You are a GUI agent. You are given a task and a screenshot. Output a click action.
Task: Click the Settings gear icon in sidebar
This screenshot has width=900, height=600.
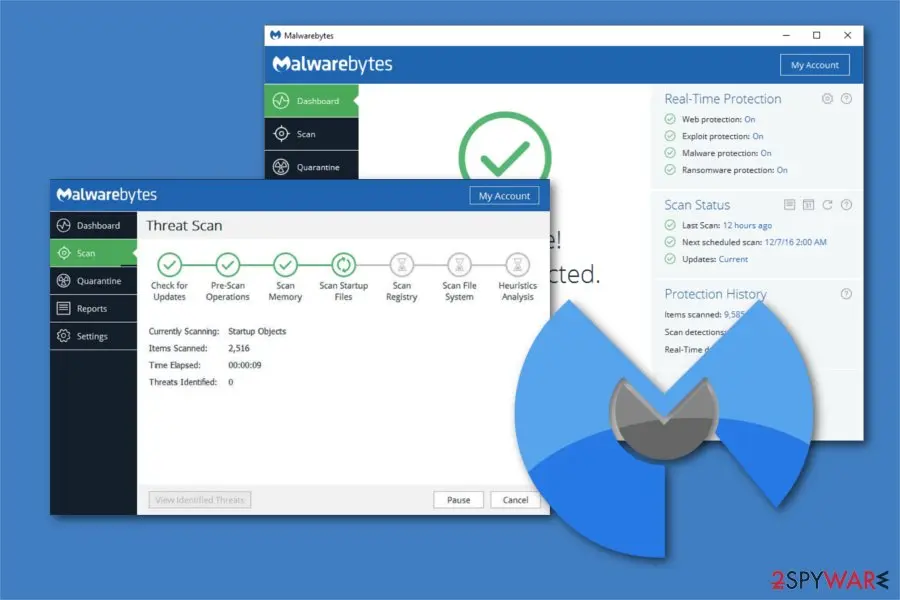point(64,336)
